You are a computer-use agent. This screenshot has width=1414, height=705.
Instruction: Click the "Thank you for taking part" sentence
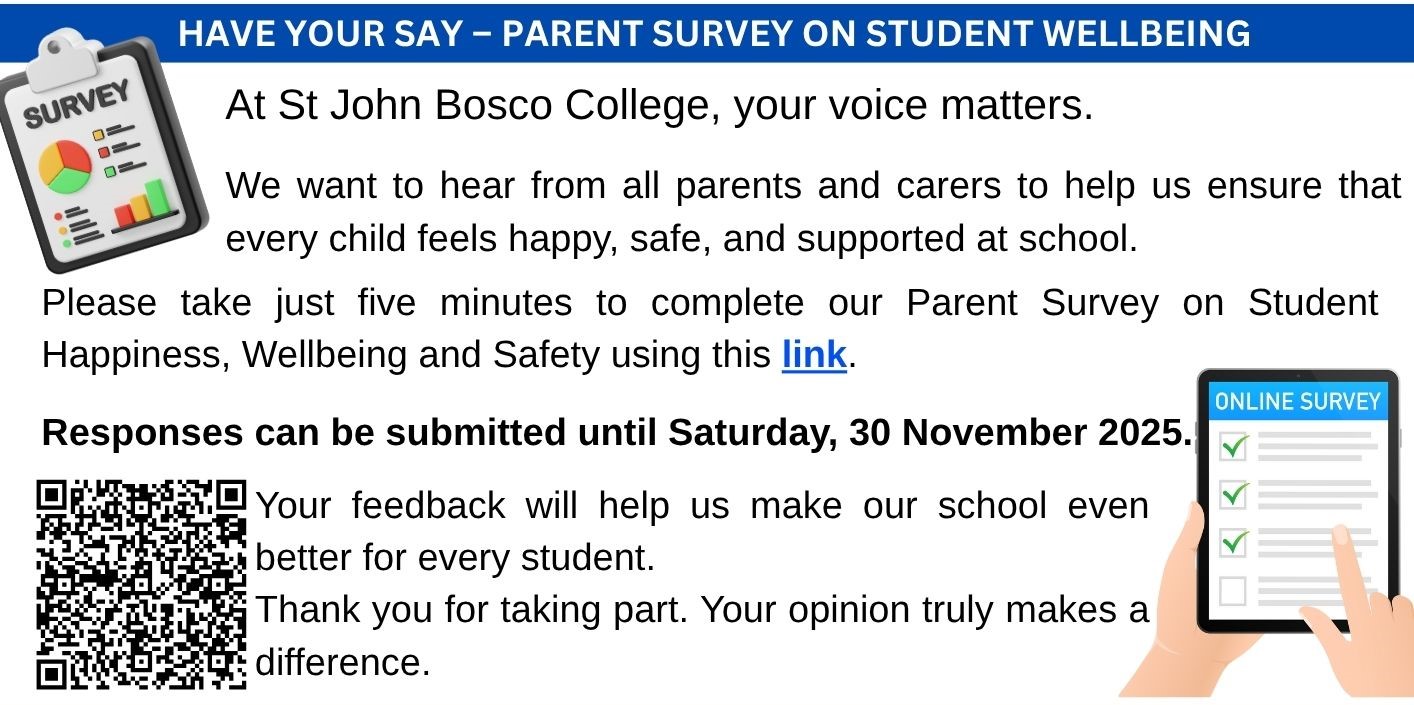click(x=700, y=610)
